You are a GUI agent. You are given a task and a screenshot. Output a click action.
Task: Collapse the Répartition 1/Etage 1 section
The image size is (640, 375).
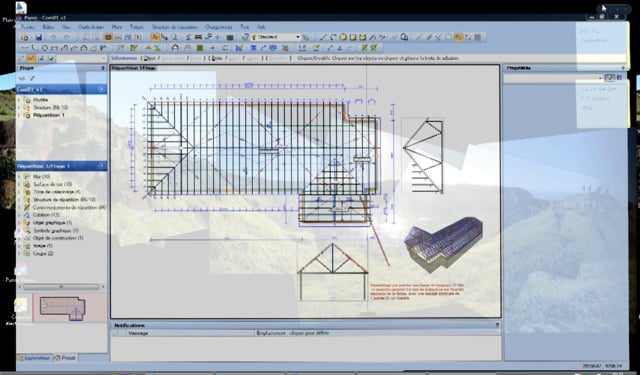pos(102,166)
